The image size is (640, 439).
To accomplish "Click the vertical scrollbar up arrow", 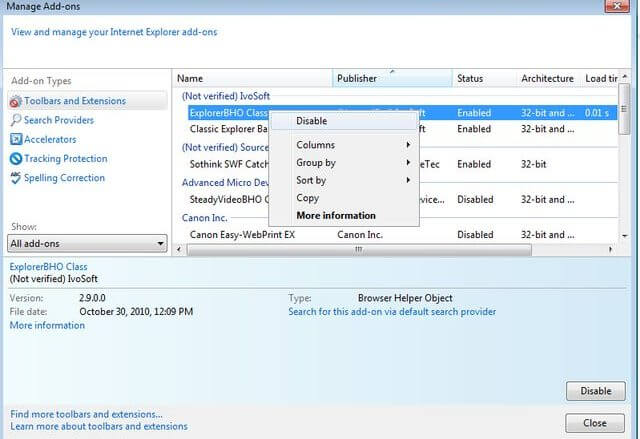I will pos(624,77).
